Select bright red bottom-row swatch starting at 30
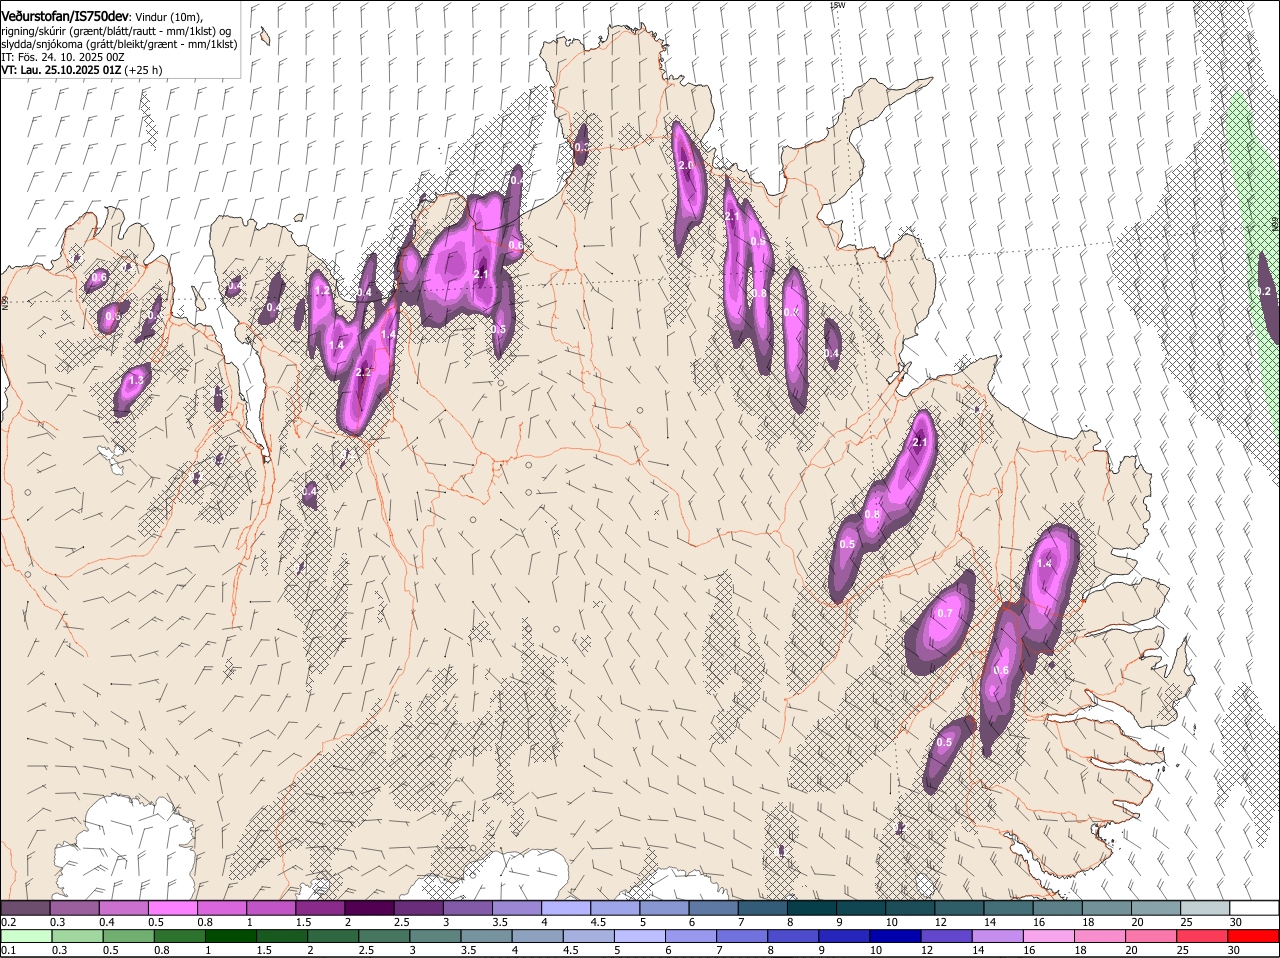 click(x=1254, y=936)
